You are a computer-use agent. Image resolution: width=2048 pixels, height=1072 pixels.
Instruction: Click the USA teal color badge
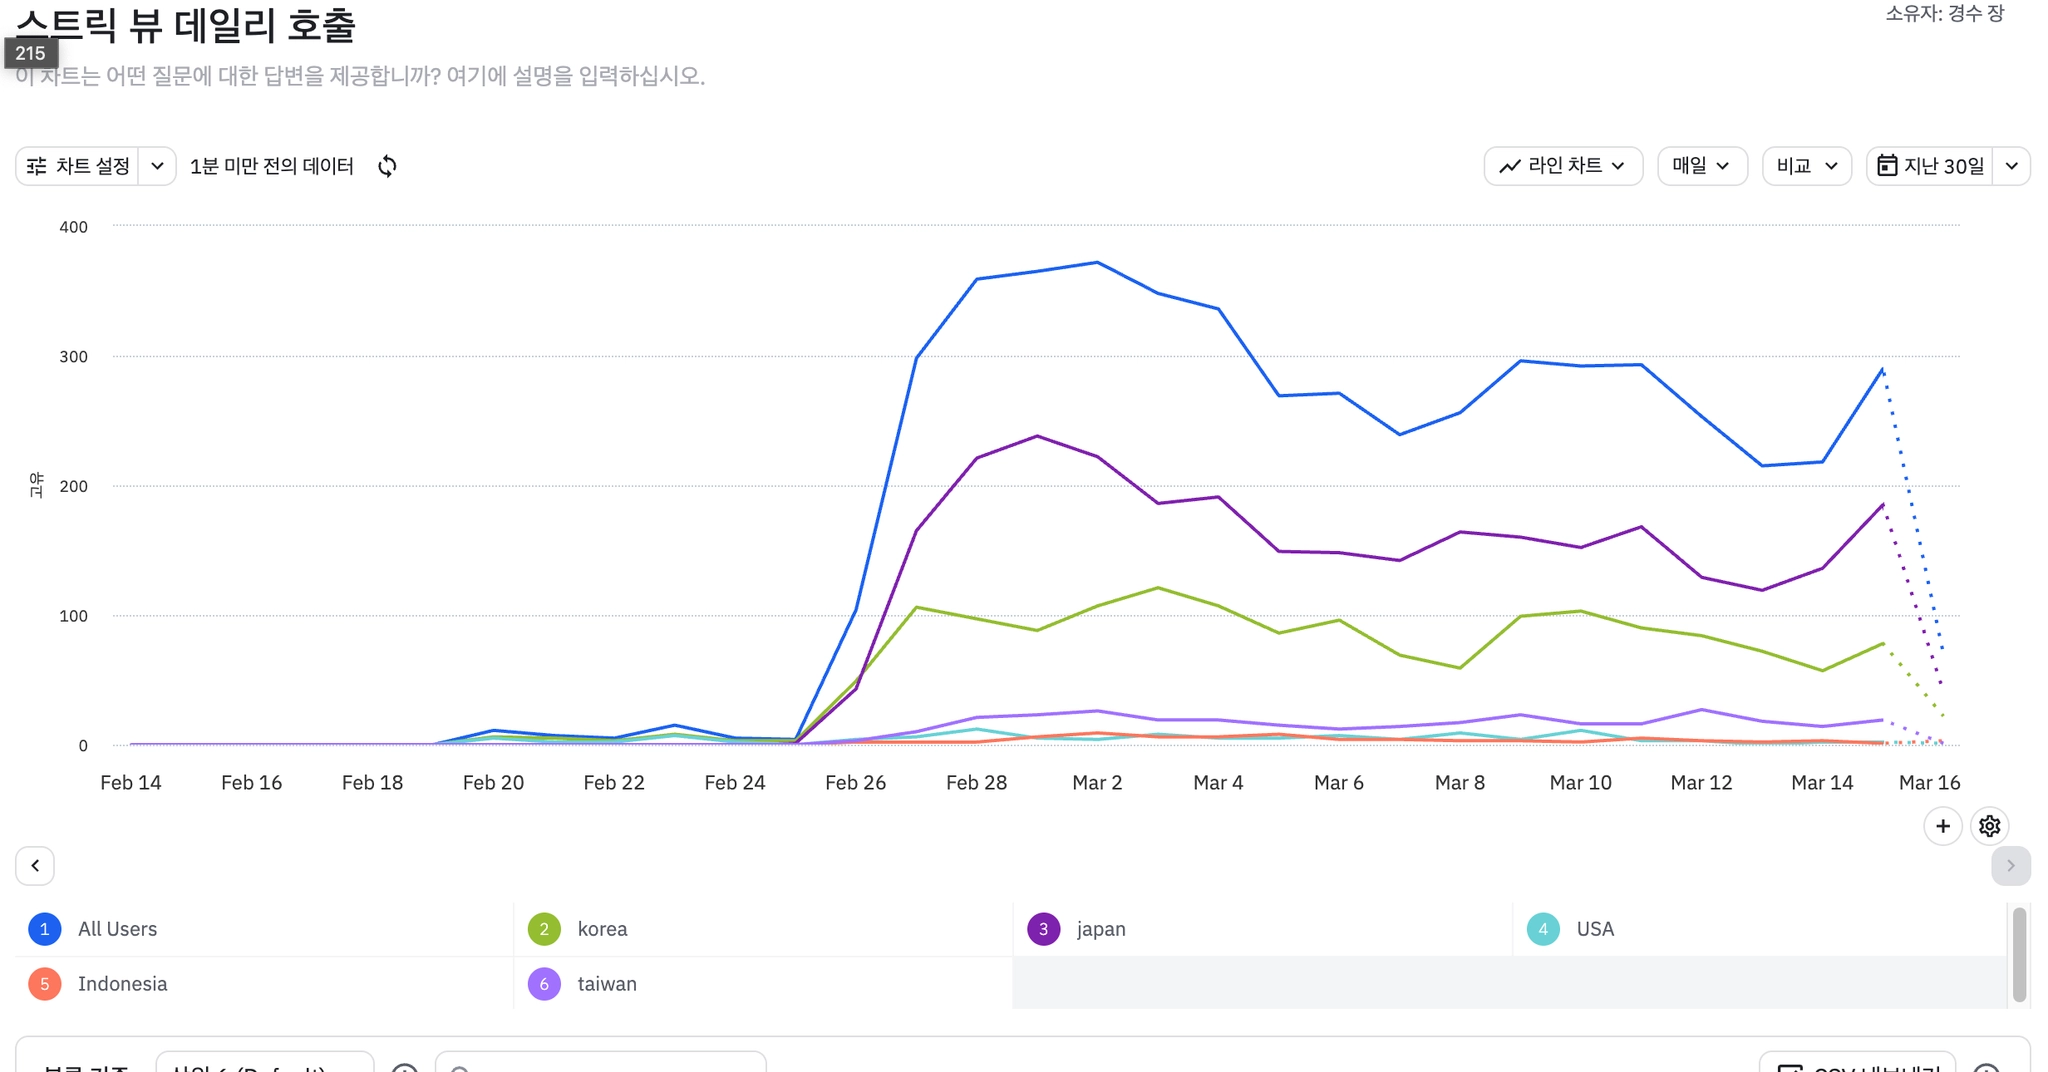(x=1543, y=929)
